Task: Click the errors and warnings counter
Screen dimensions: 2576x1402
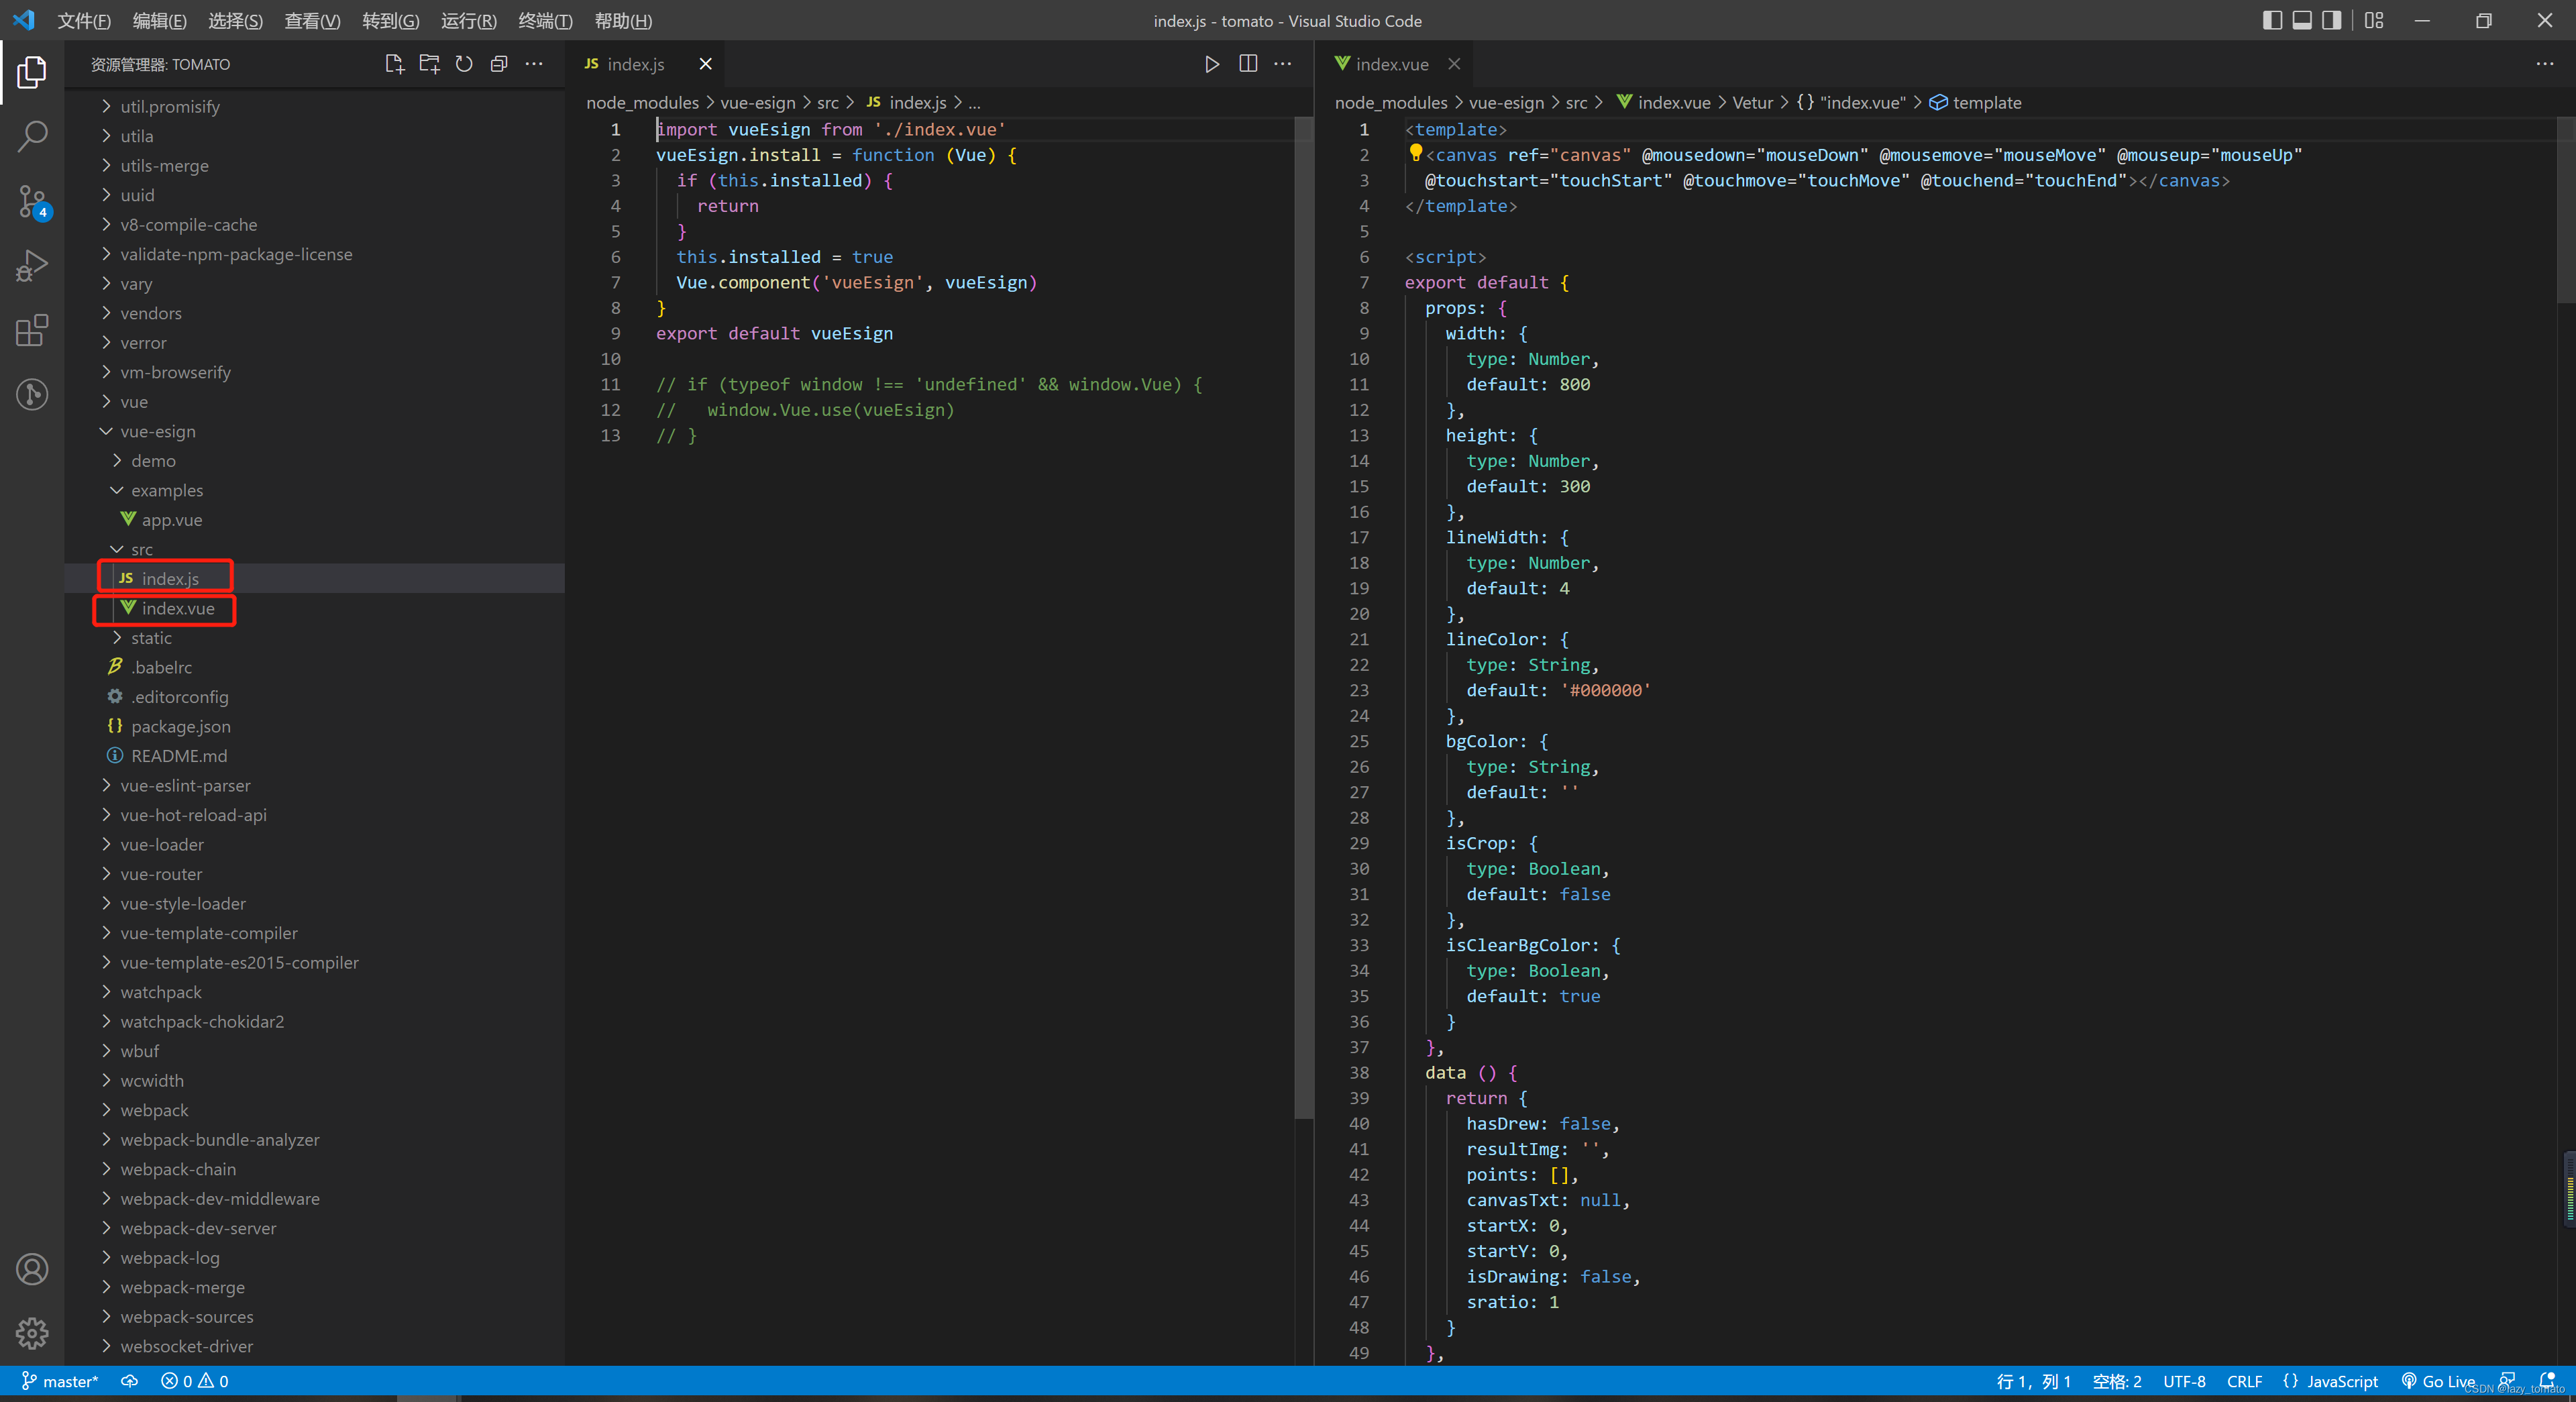Action: click(x=195, y=1381)
